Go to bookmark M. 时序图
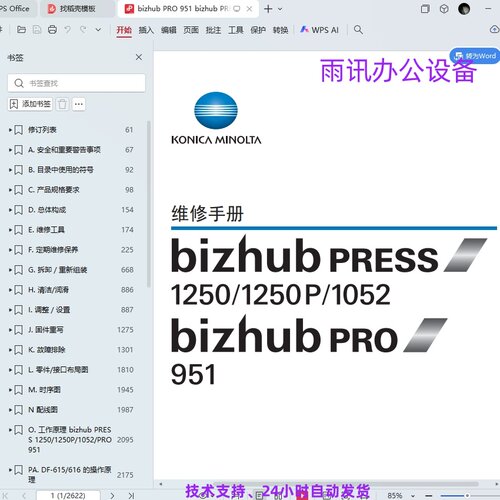 (x=44, y=390)
